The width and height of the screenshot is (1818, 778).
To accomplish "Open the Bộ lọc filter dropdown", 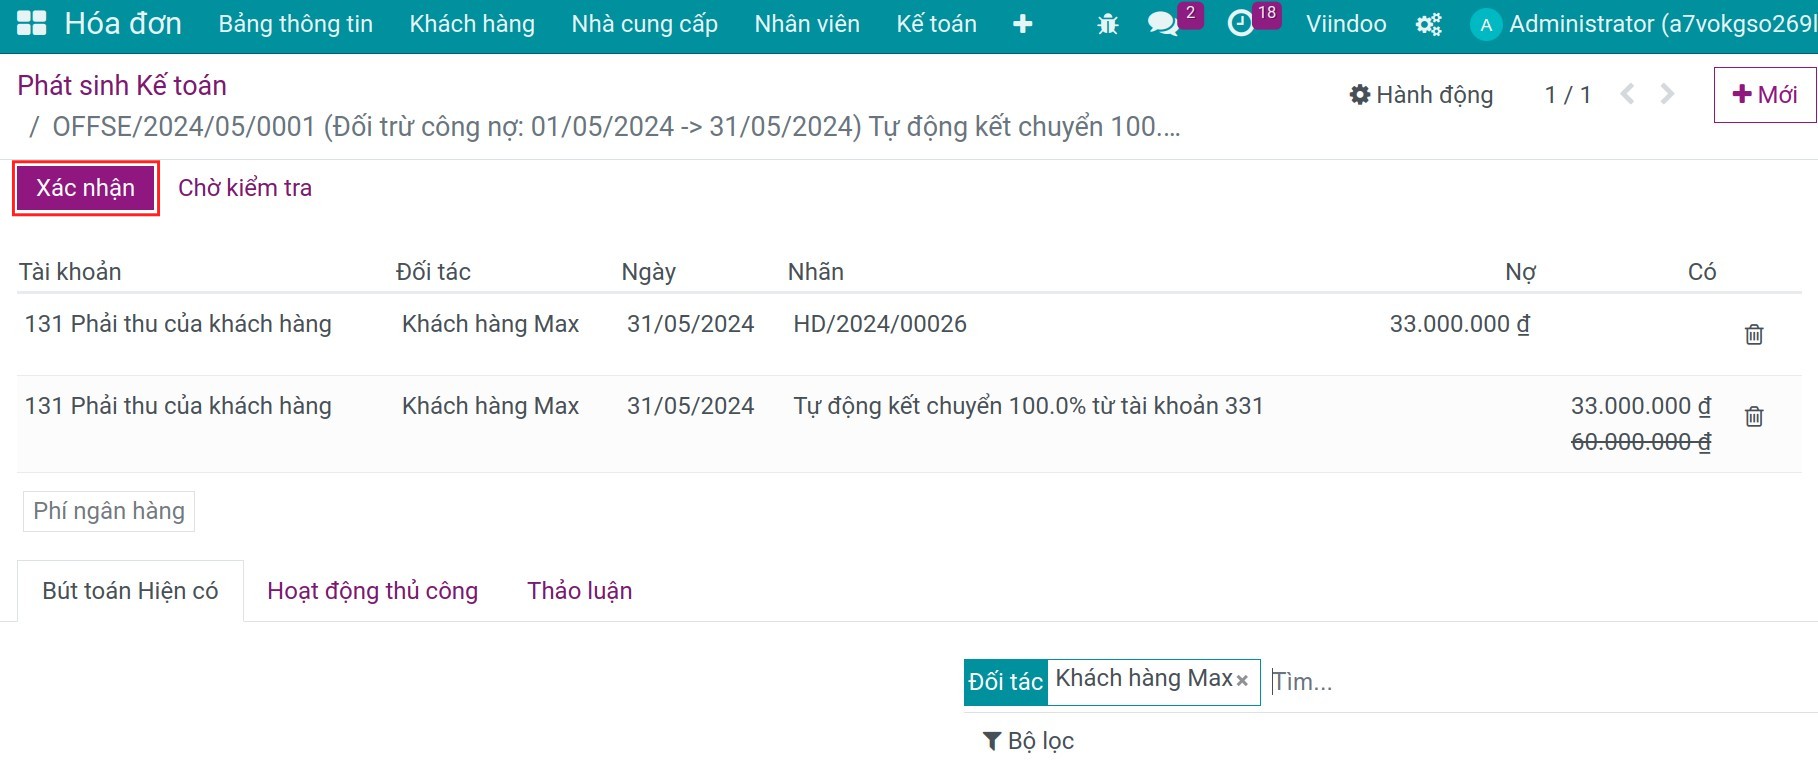I will point(1028,741).
